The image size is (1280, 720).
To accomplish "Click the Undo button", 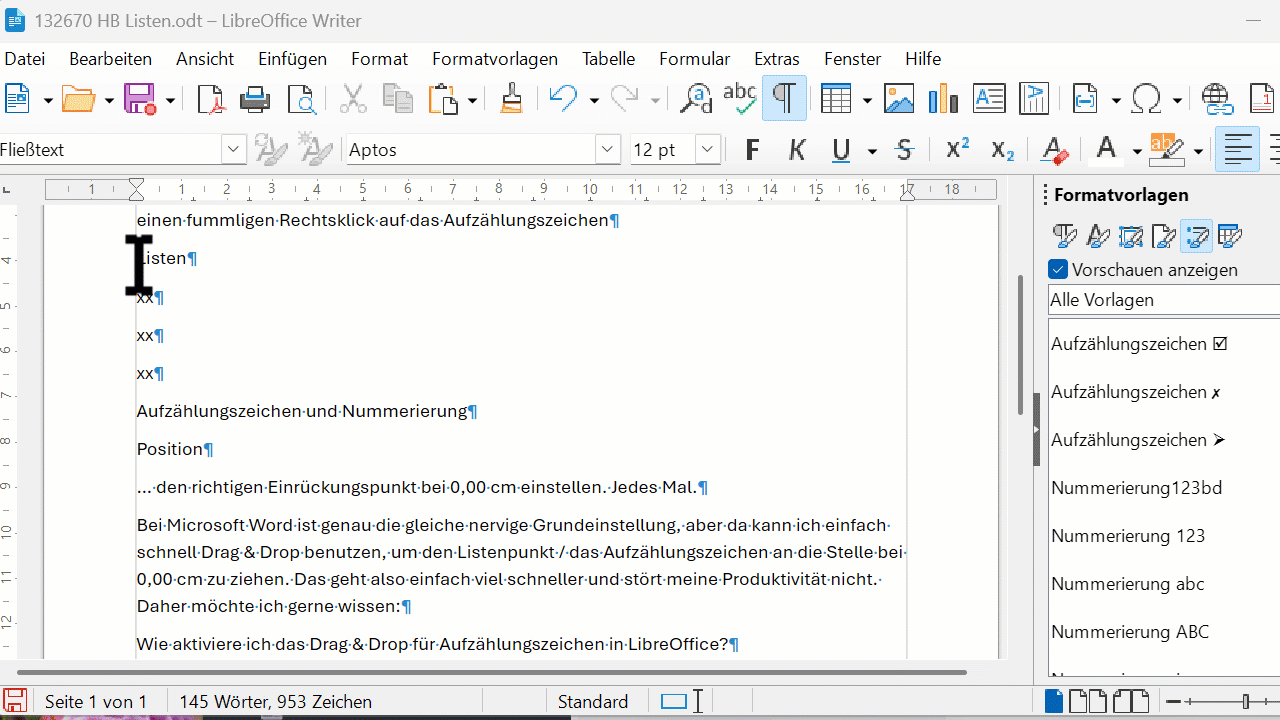I will pos(563,99).
